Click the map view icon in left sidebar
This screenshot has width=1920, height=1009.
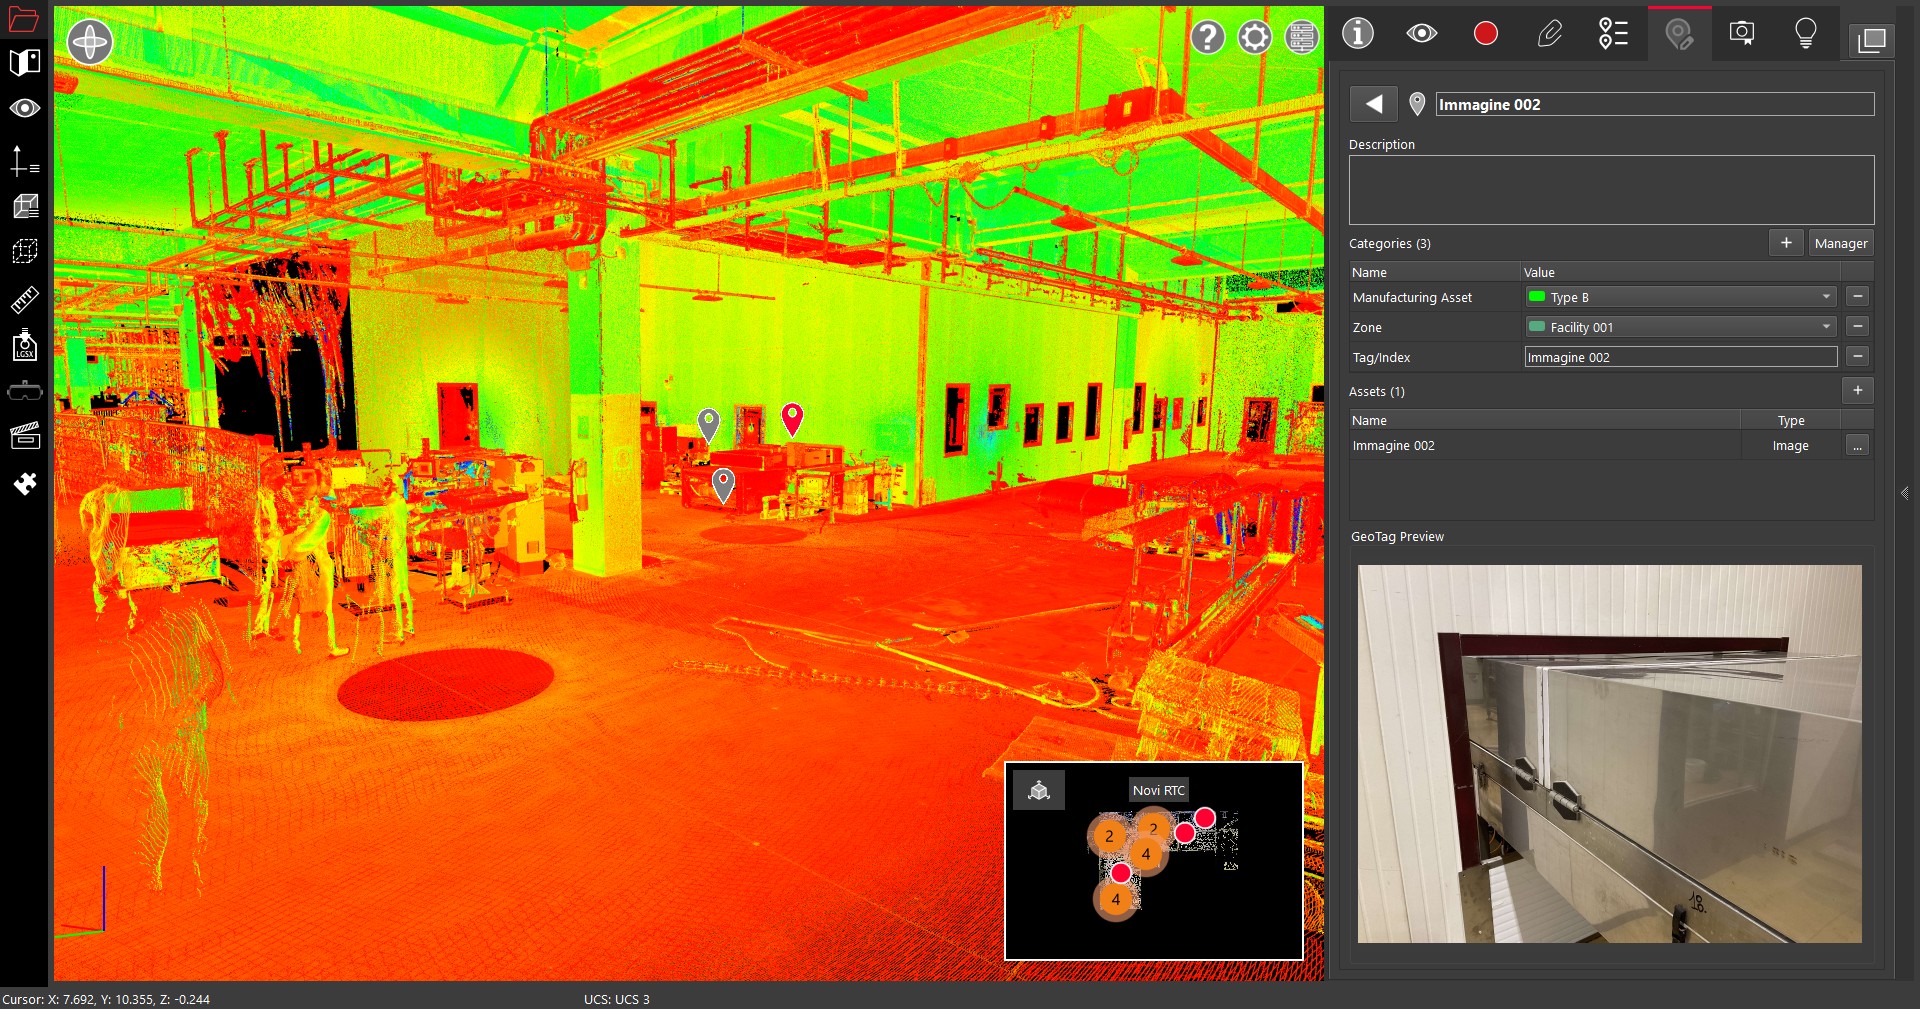pos(24,62)
